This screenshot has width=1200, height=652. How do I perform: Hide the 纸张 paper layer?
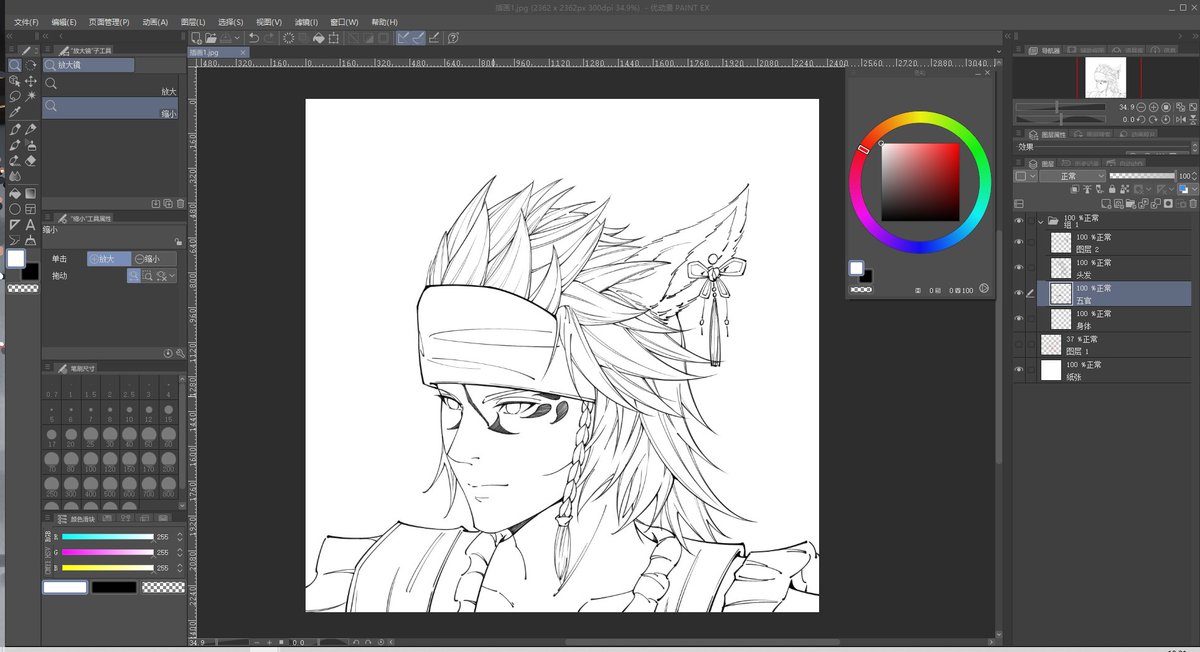coord(1019,370)
